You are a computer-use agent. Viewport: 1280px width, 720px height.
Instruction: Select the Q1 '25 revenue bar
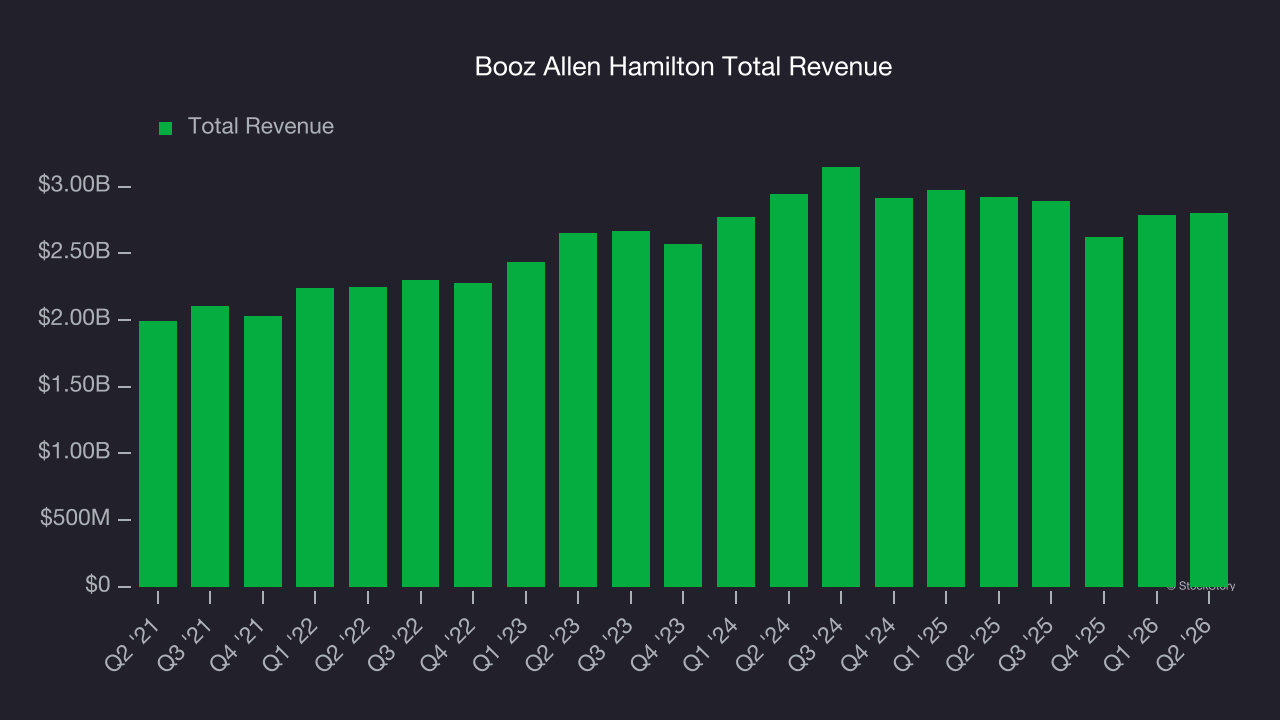point(946,388)
